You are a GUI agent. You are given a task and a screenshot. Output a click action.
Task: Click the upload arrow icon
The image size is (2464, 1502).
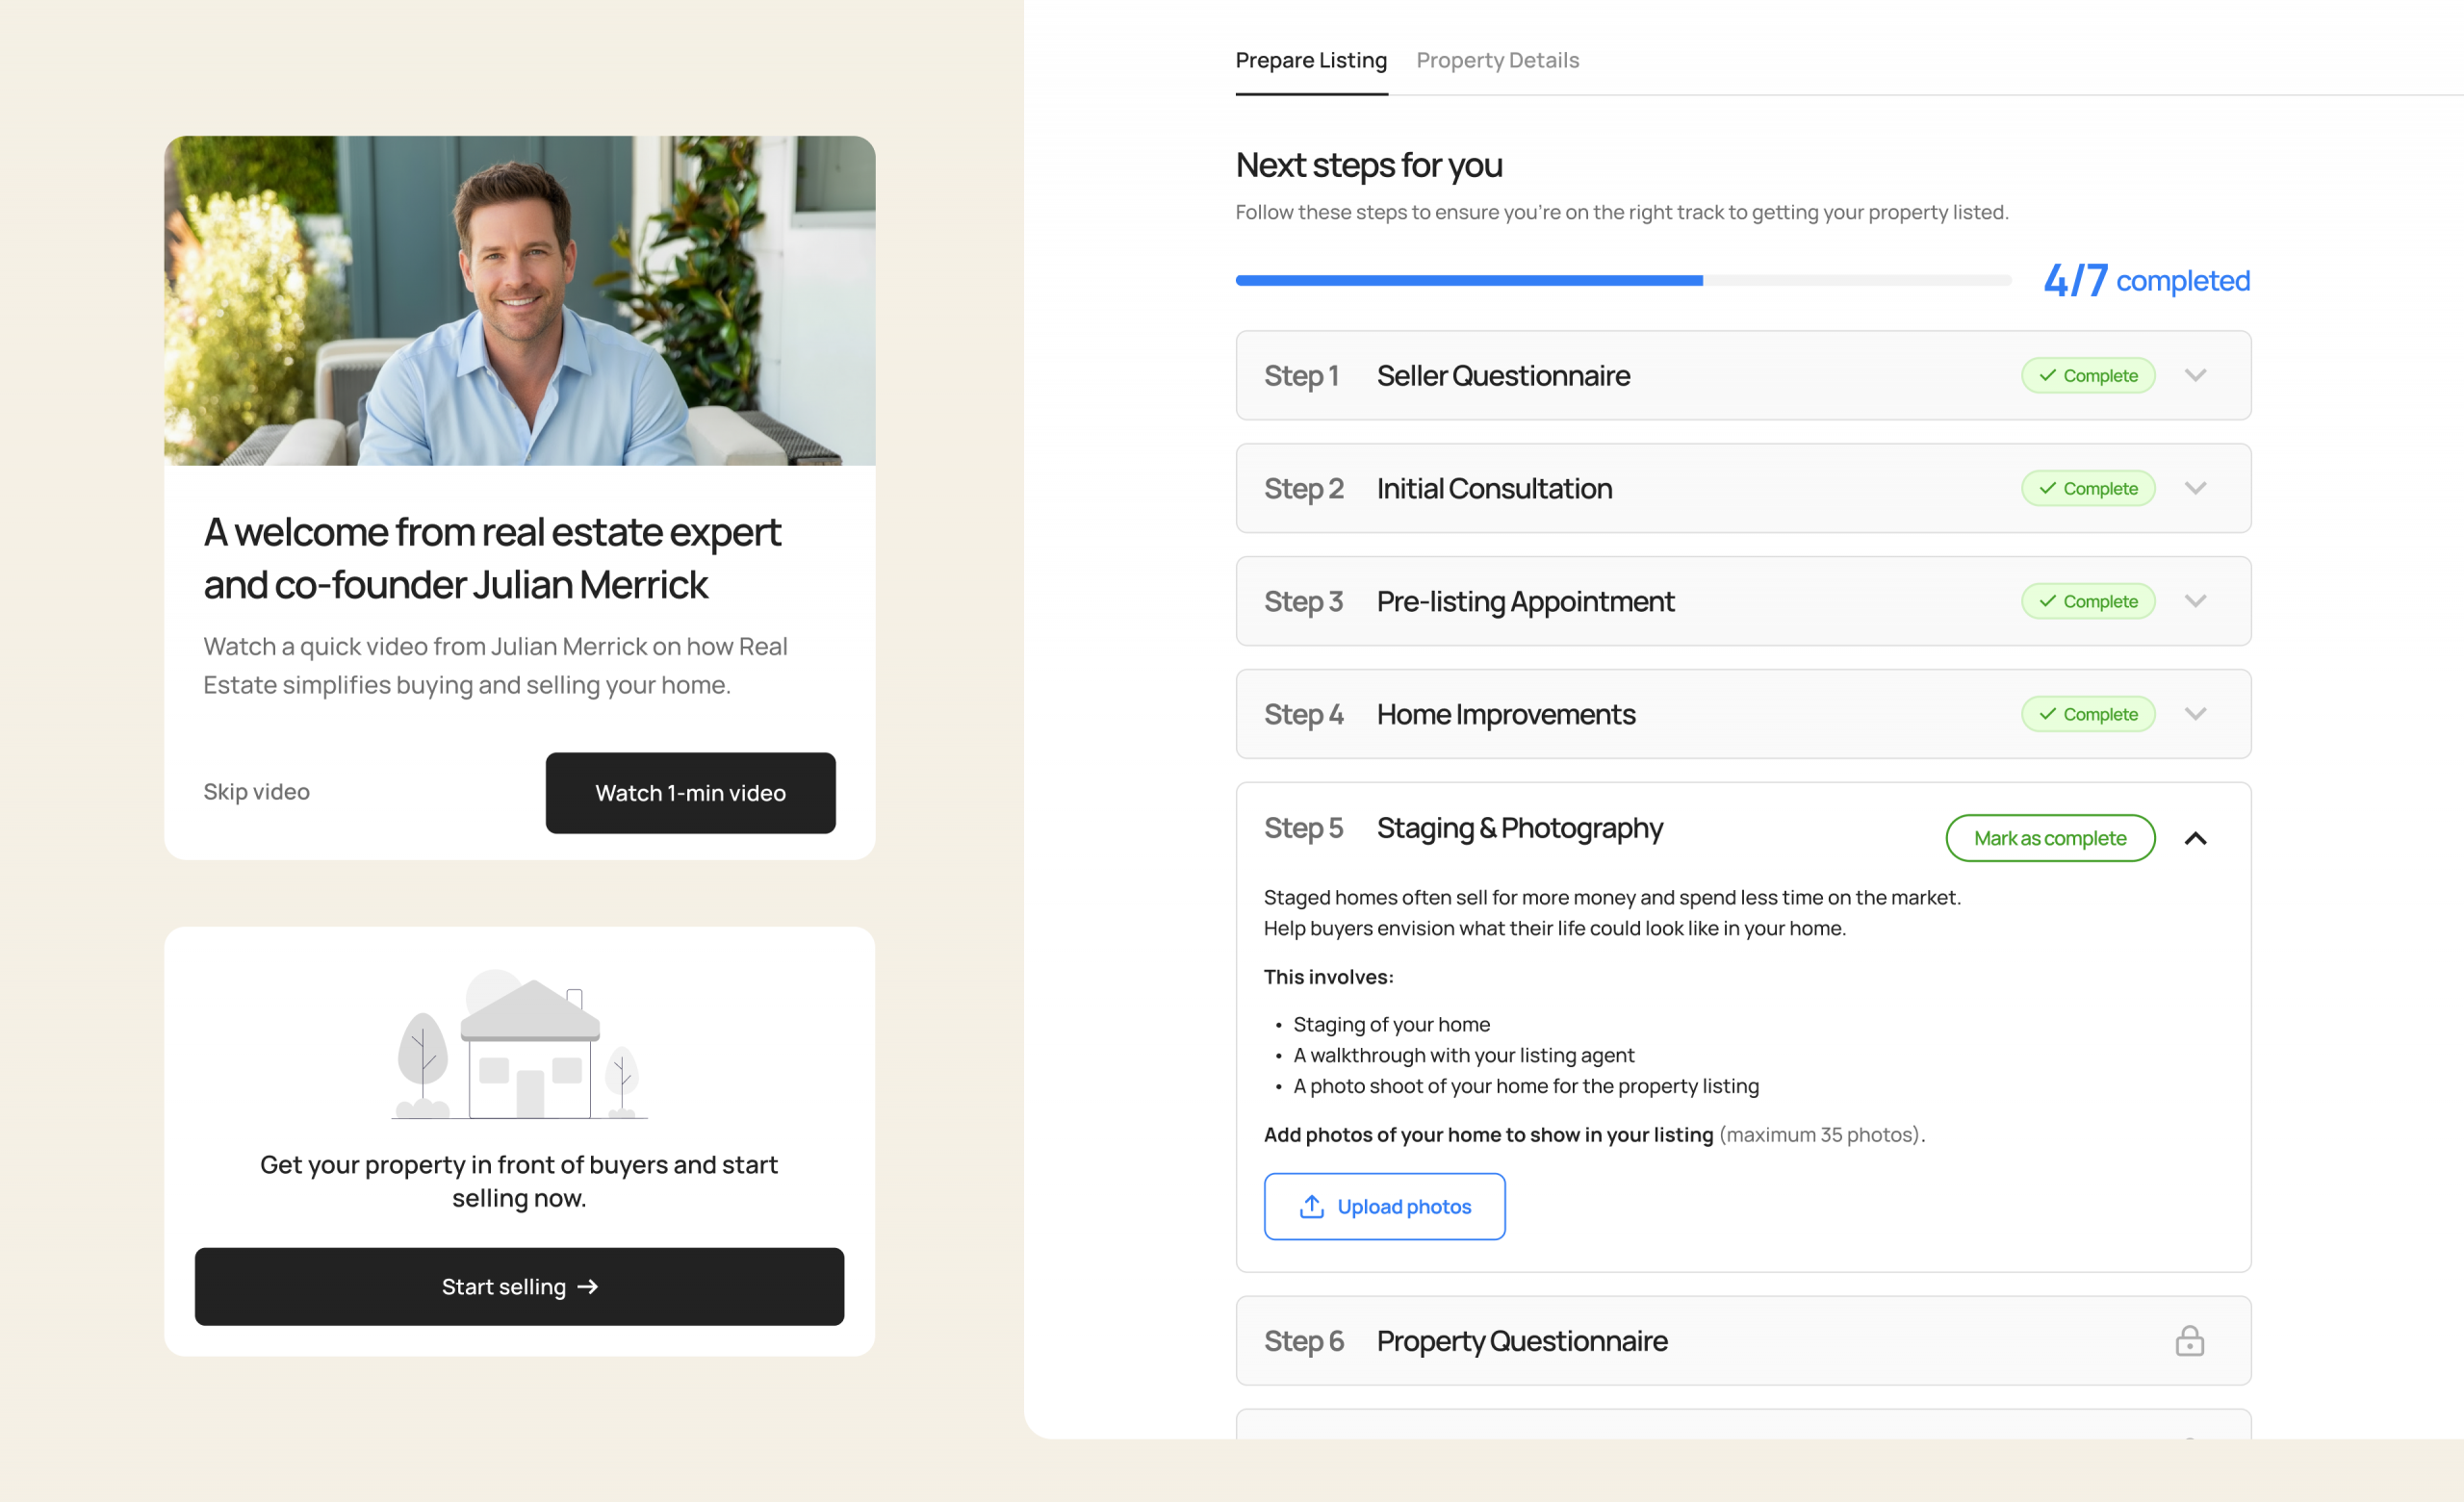tap(1311, 1206)
